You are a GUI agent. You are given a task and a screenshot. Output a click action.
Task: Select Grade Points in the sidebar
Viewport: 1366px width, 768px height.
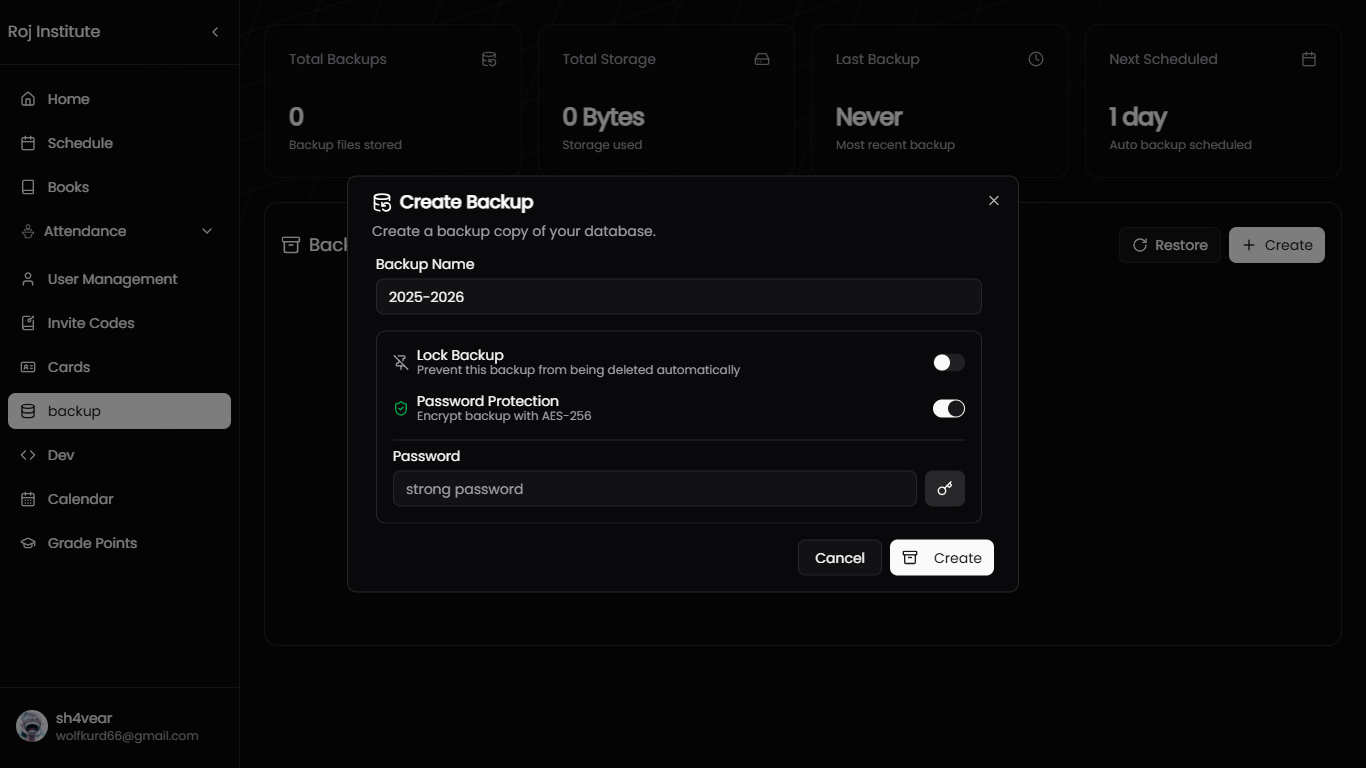tap(119, 543)
